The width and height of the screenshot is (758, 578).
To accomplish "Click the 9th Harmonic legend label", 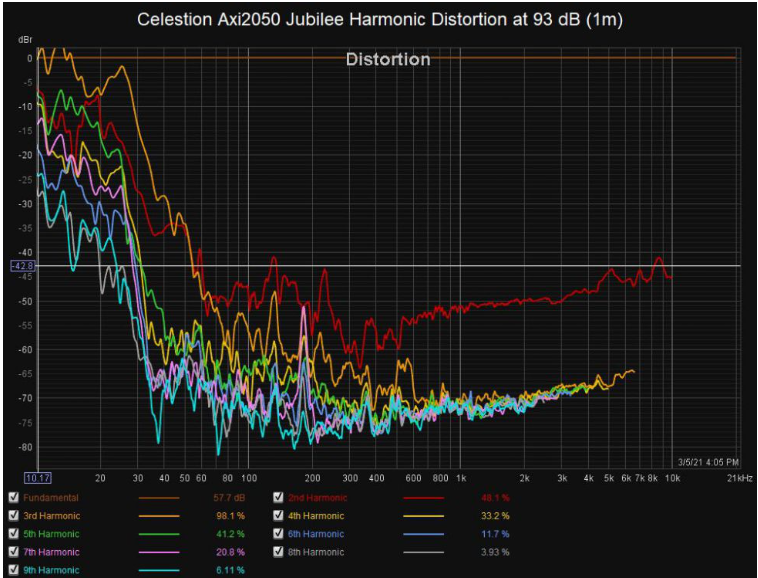I will [51, 570].
